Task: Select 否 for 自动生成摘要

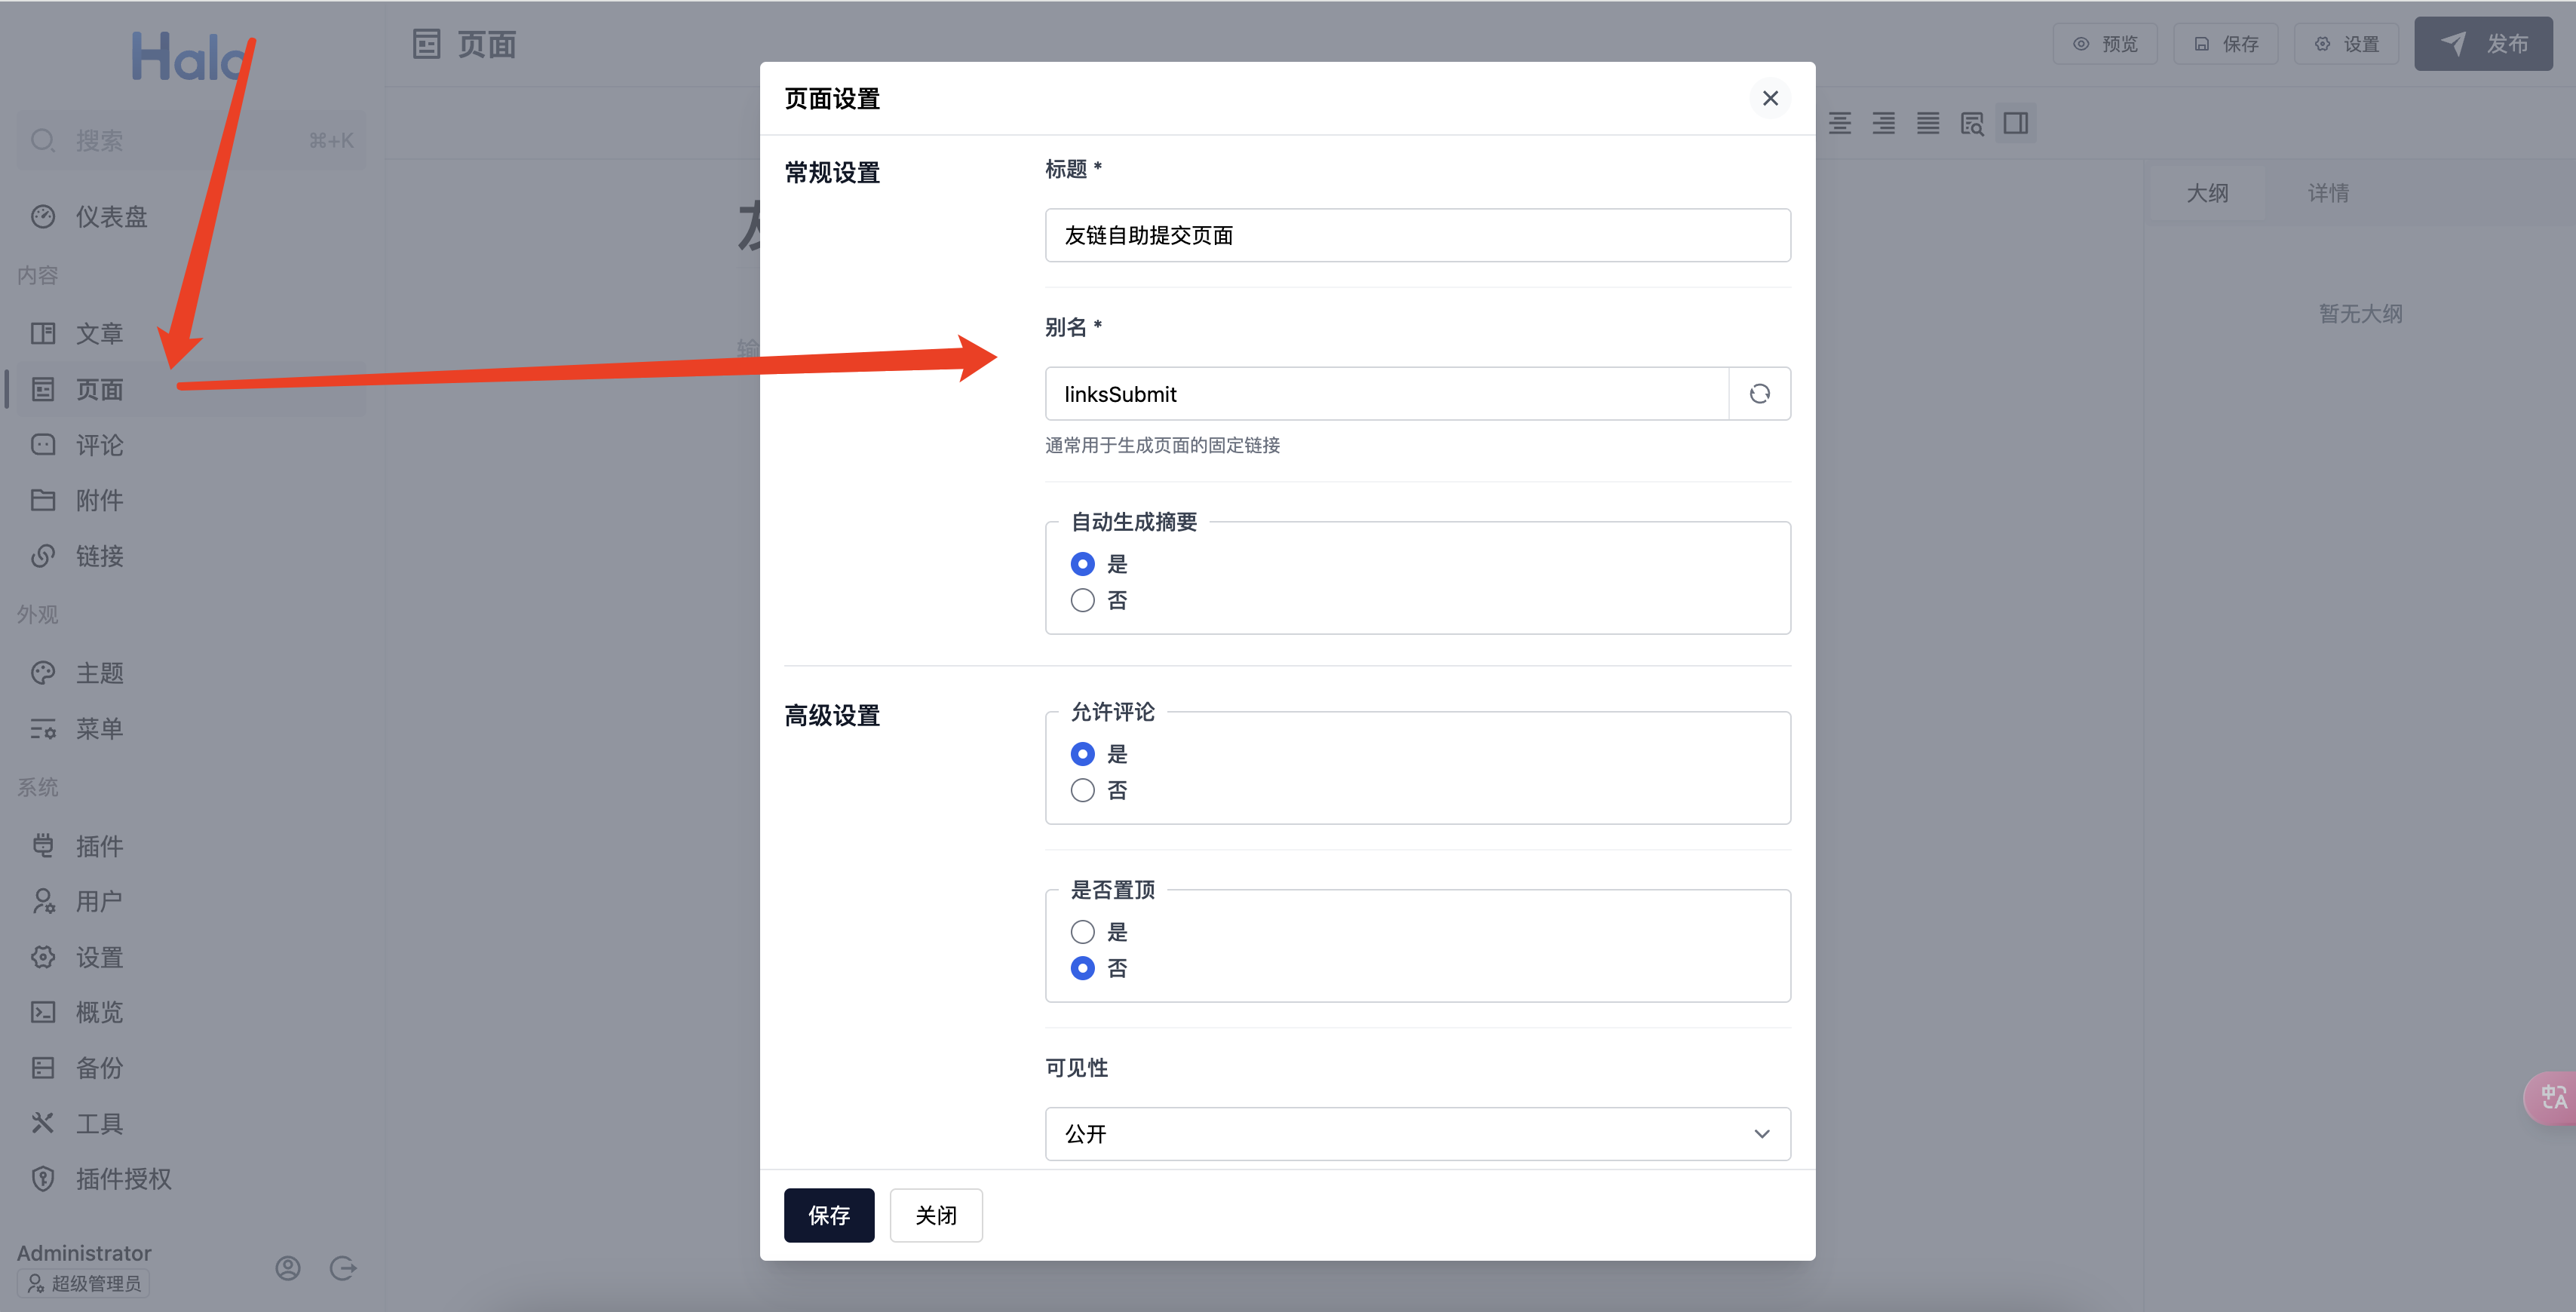Action: tap(1082, 600)
